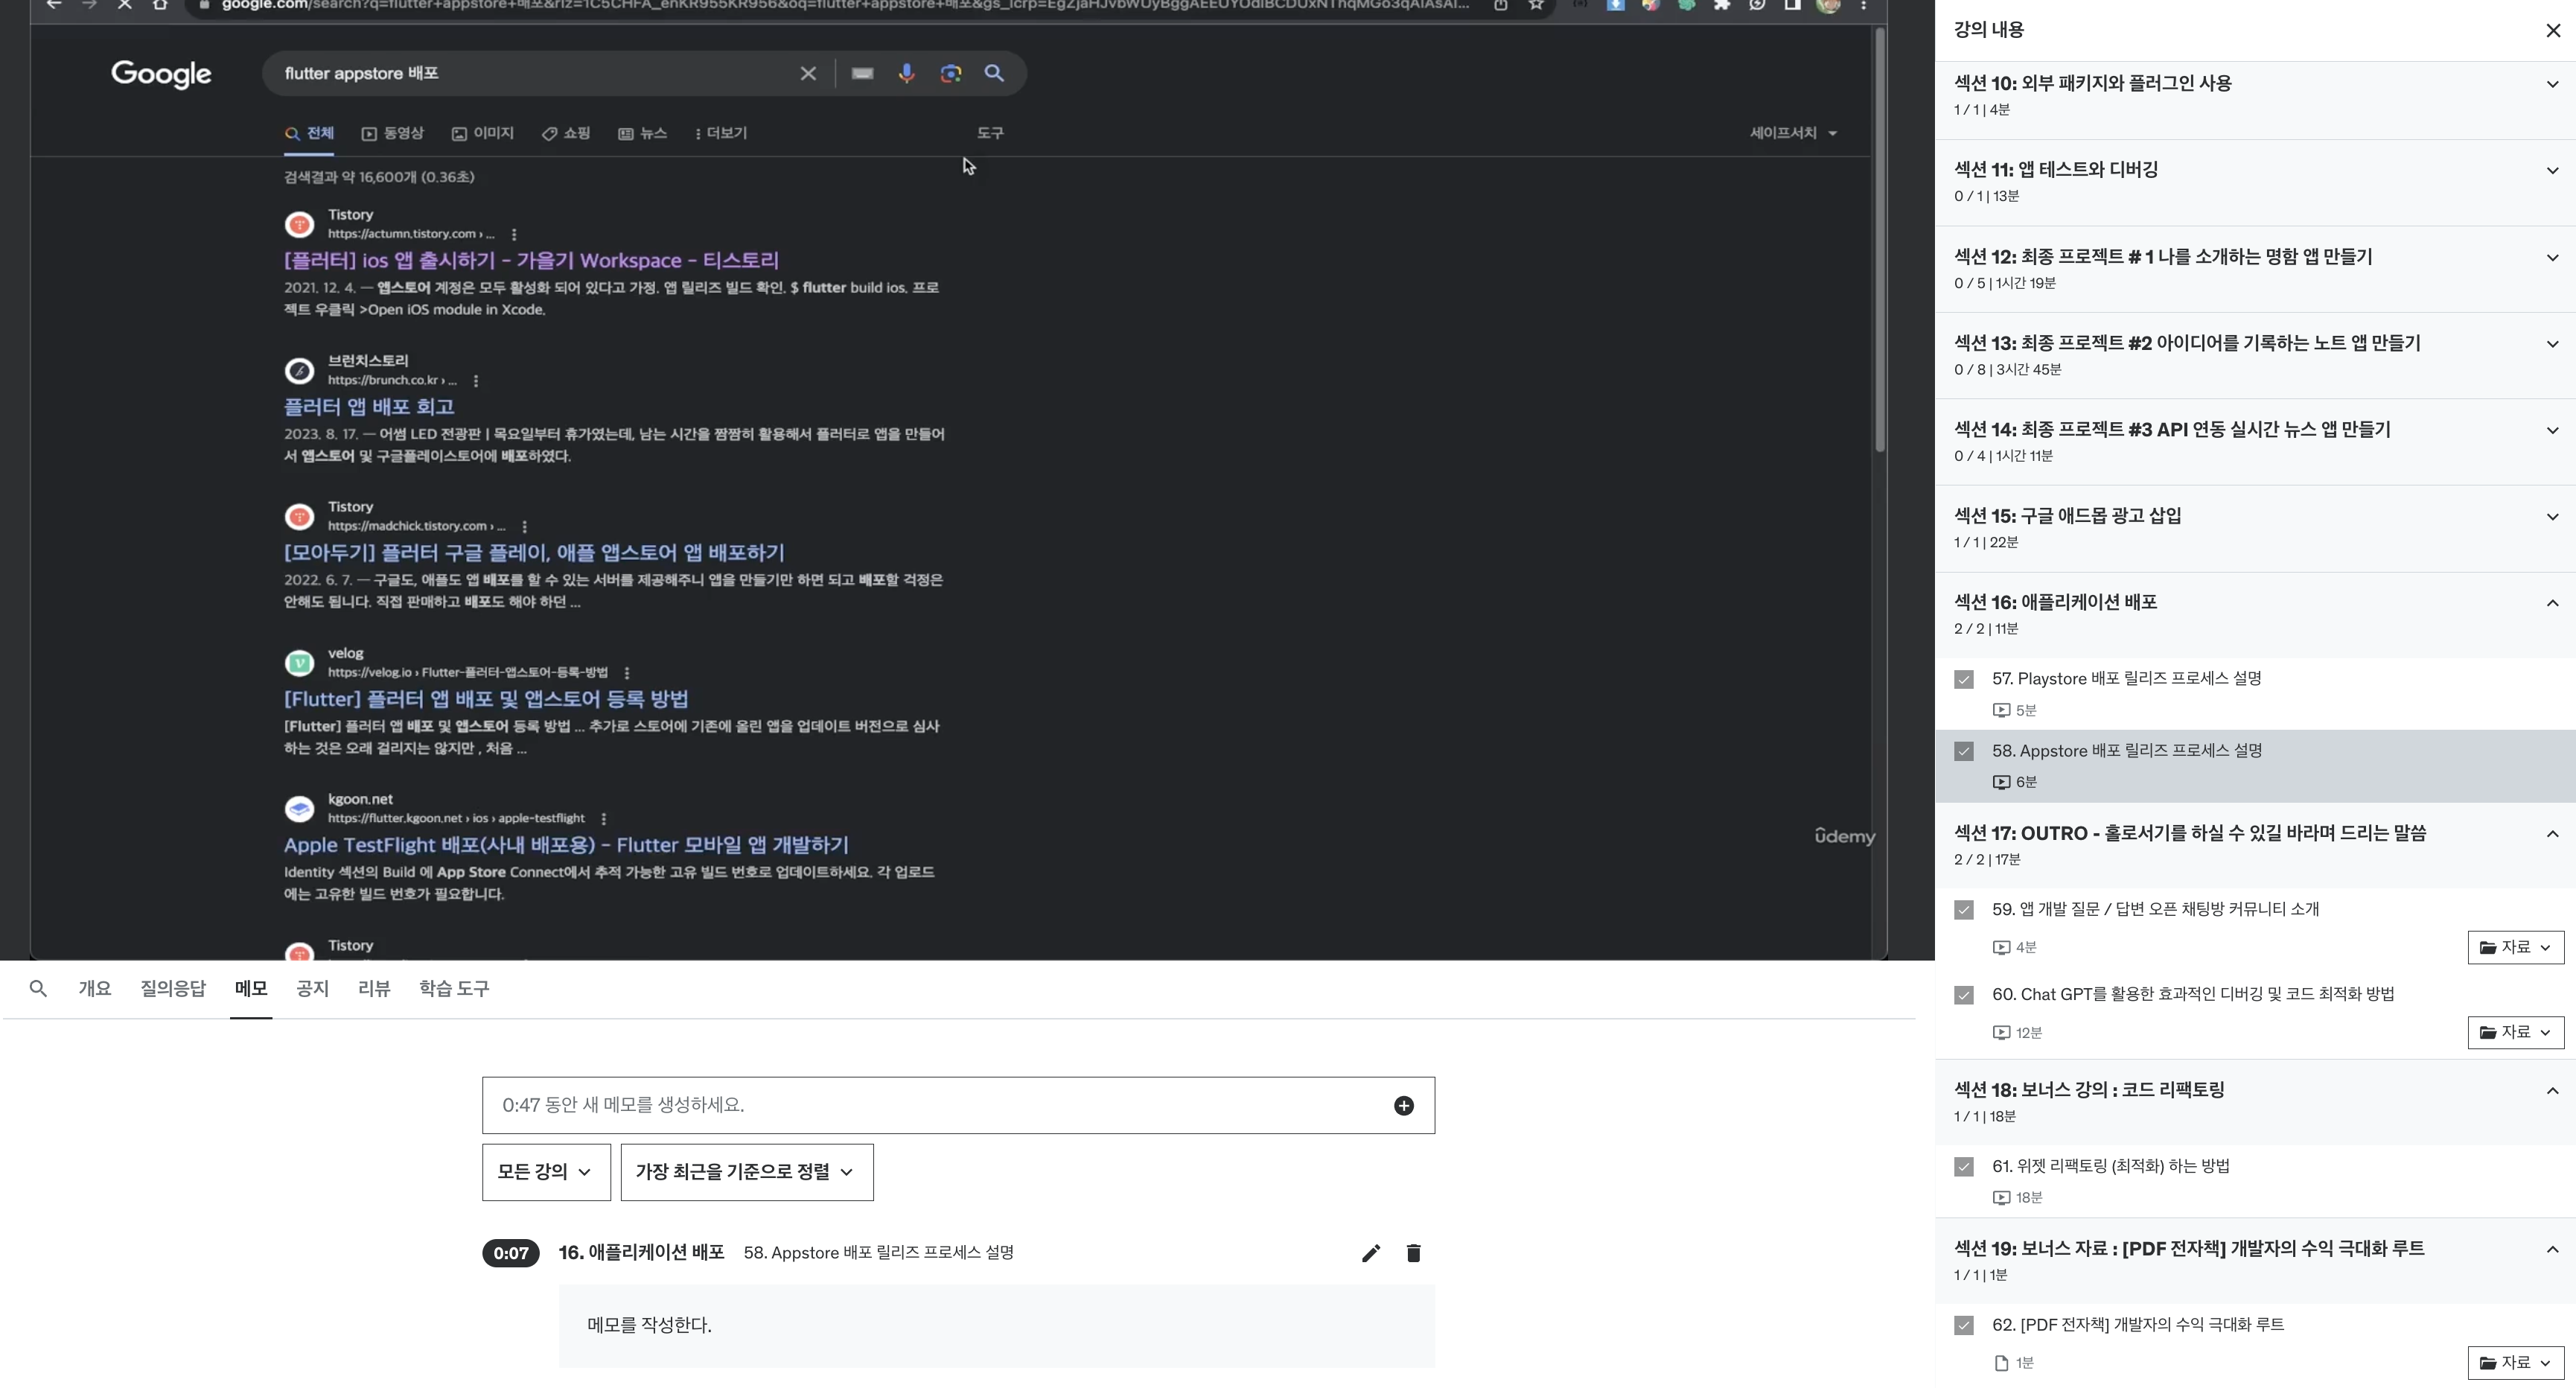Image resolution: width=2576 pixels, height=1388 pixels.
Task: Toggle completion checkbox for lecture 59
Action: [x=1964, y=911]
